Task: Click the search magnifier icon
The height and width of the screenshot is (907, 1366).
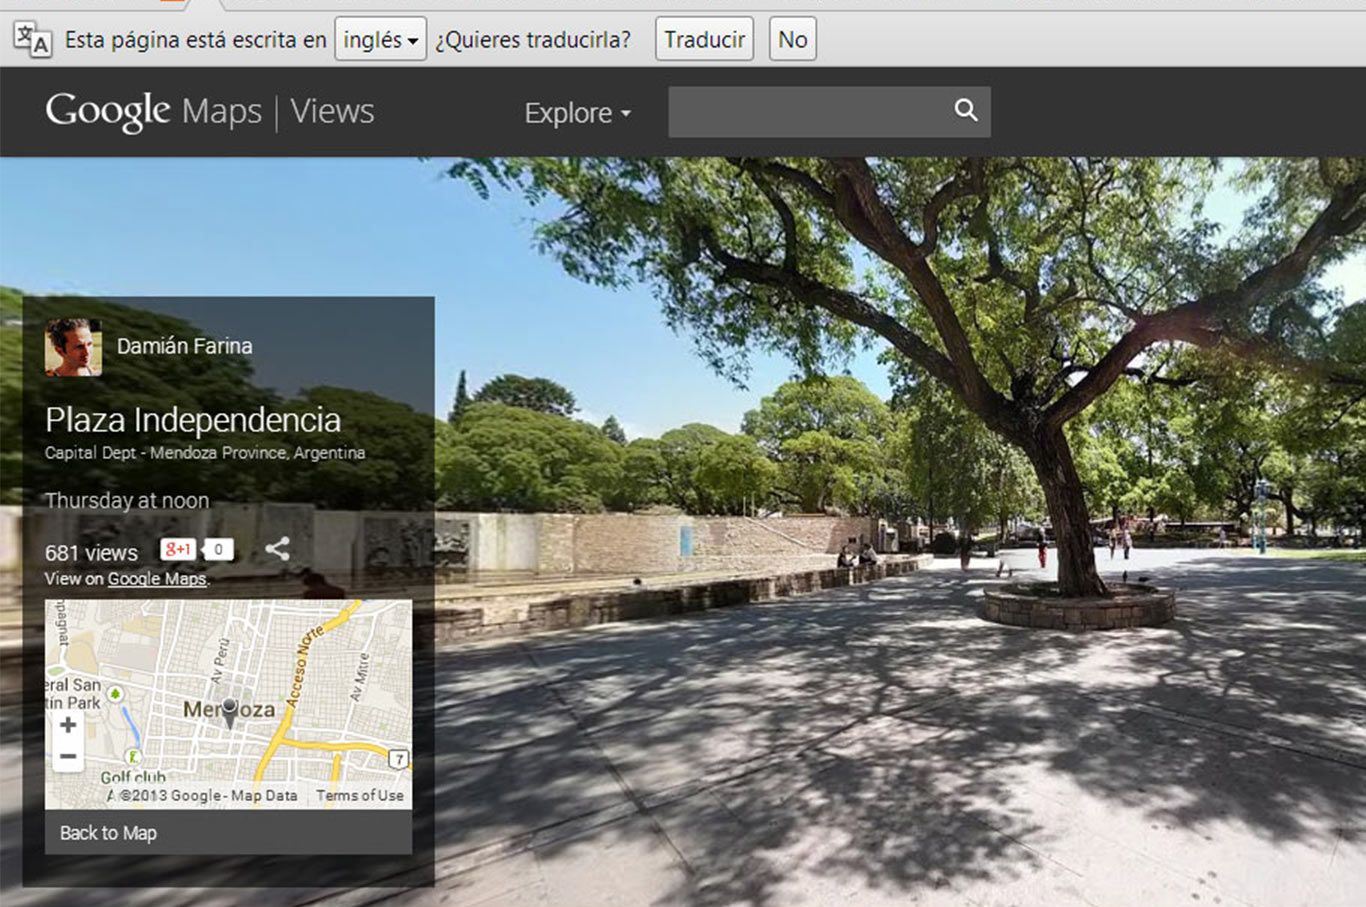Action: (963, 111)
